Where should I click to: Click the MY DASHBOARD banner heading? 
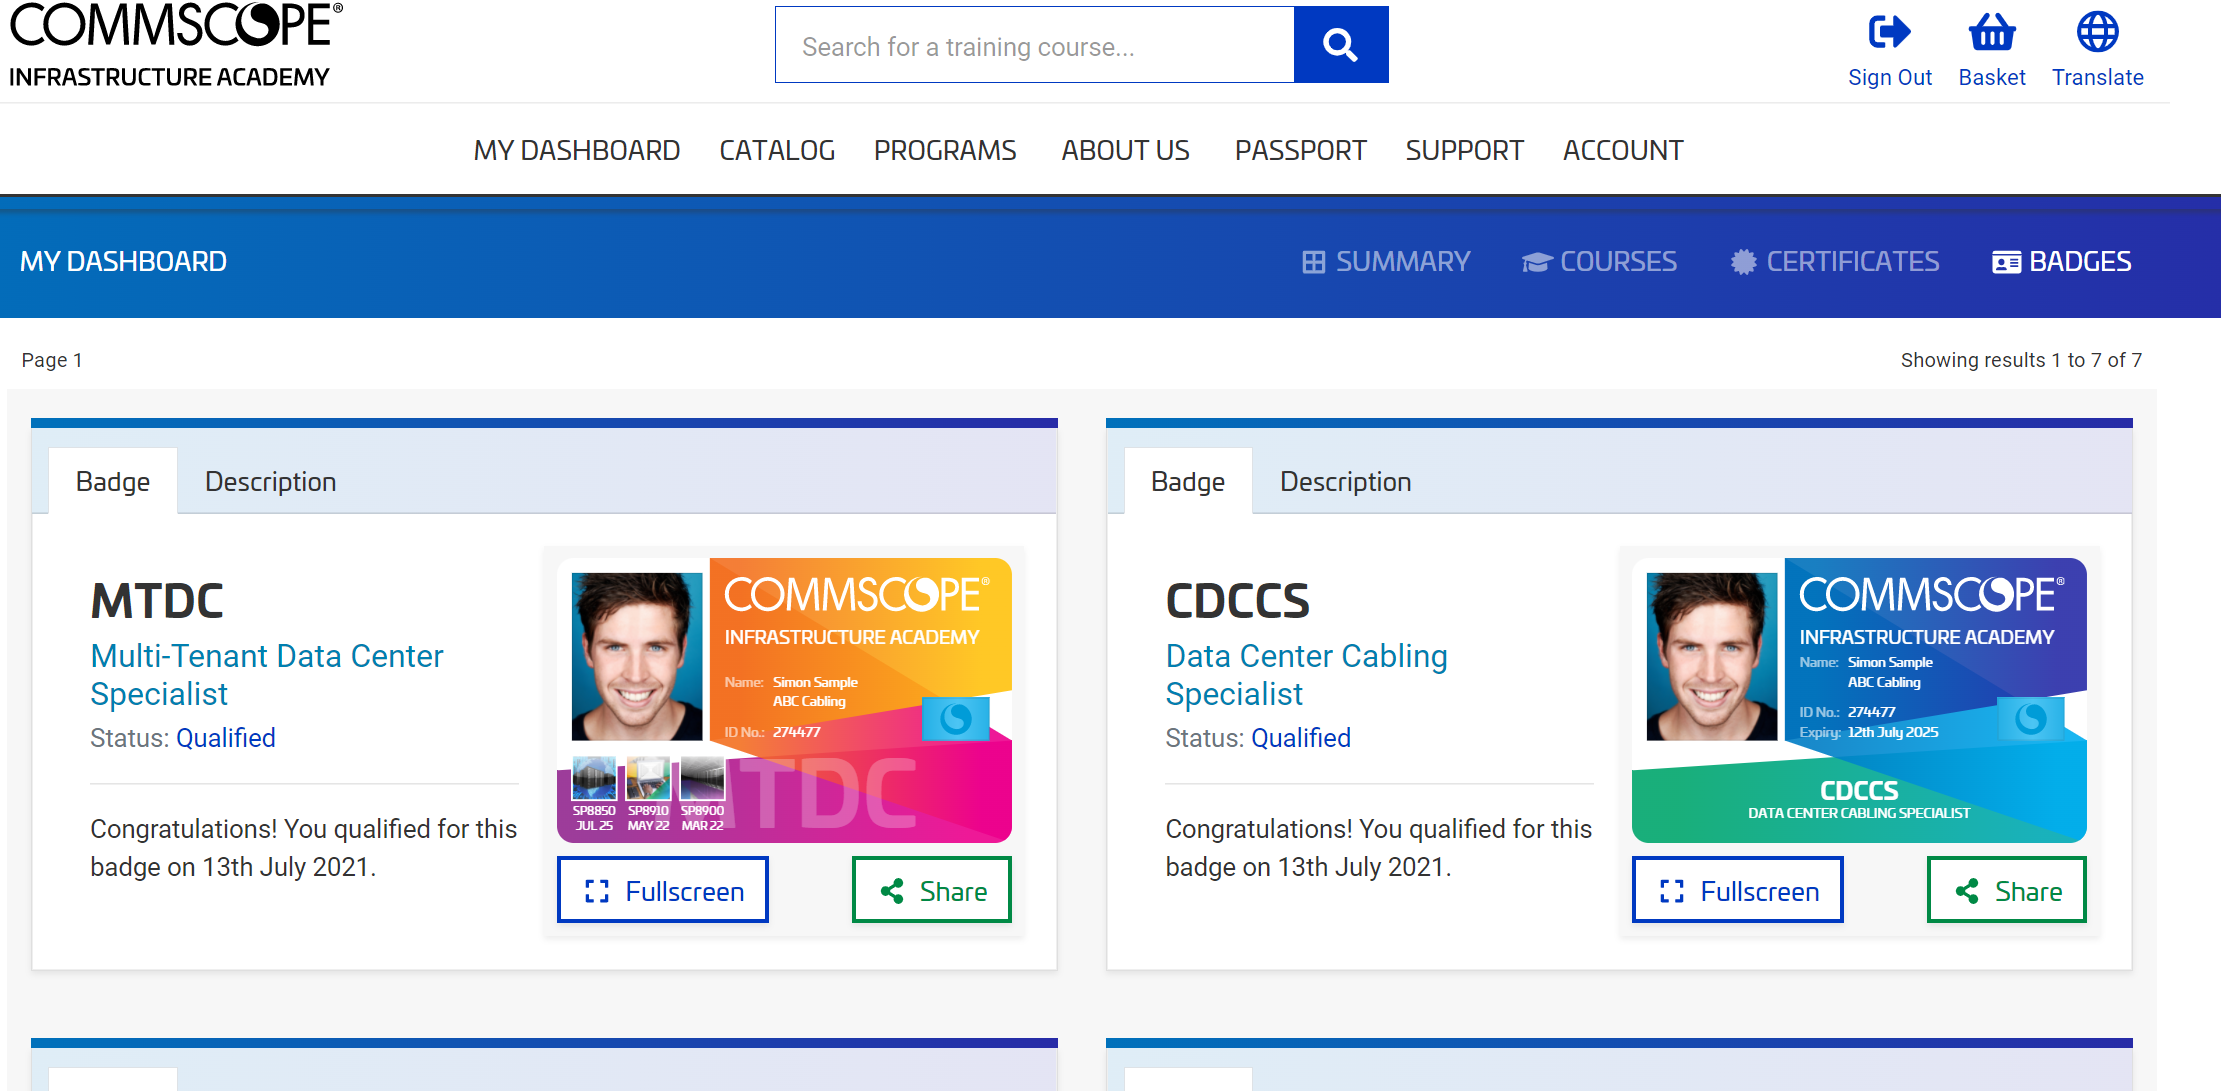pyautogui.click(x=123, y=262)
